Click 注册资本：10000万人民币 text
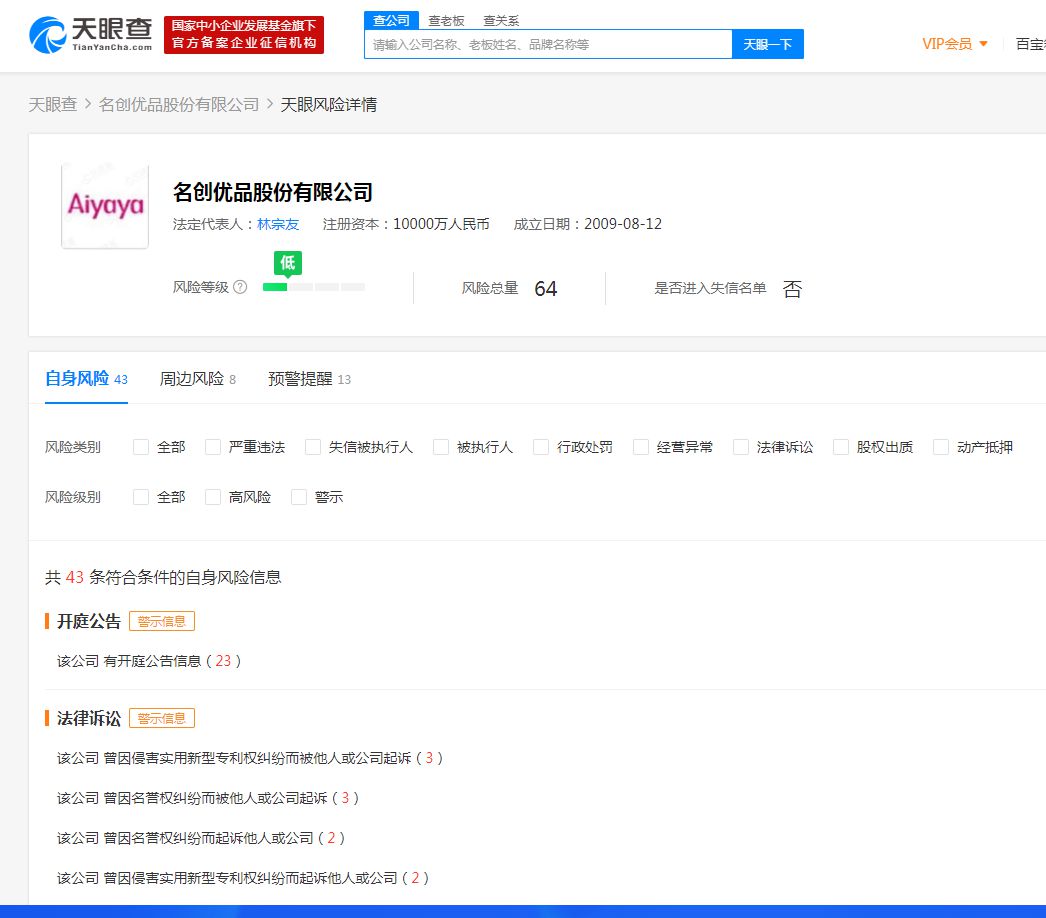 pos(406,224)
